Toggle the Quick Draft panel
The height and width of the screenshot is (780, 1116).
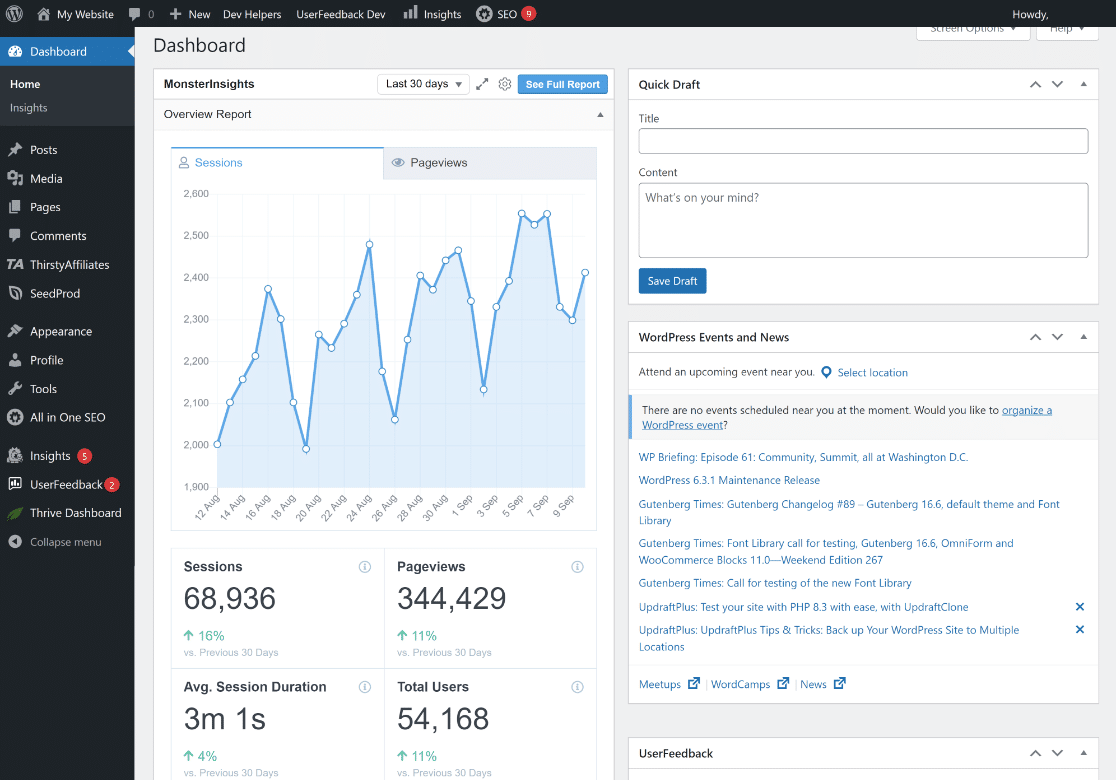pos(1083,84)
